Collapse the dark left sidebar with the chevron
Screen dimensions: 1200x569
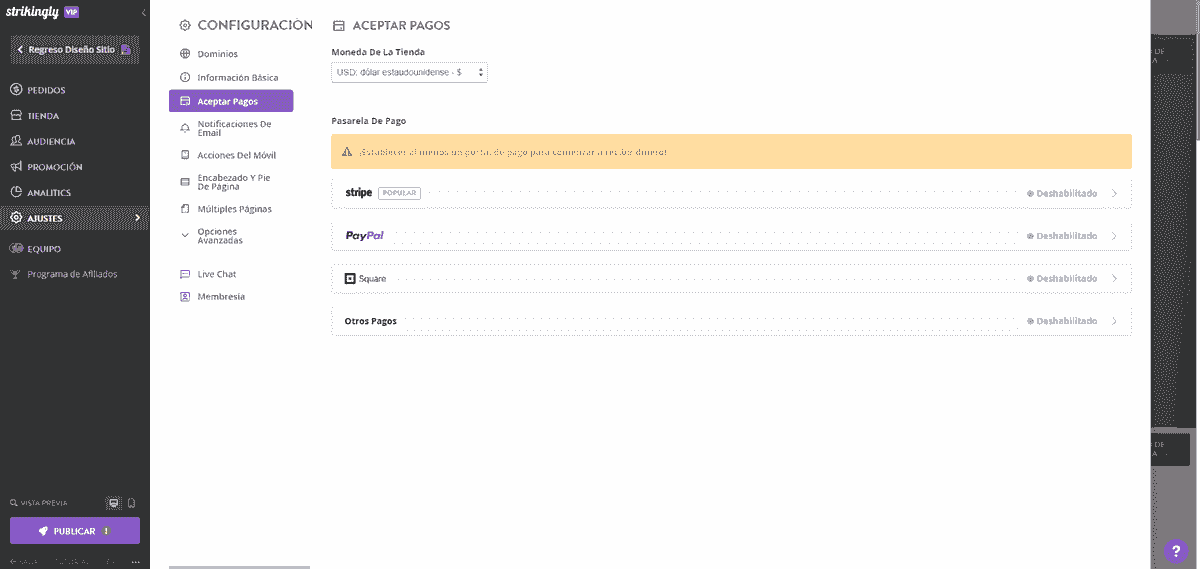[143, 13]
